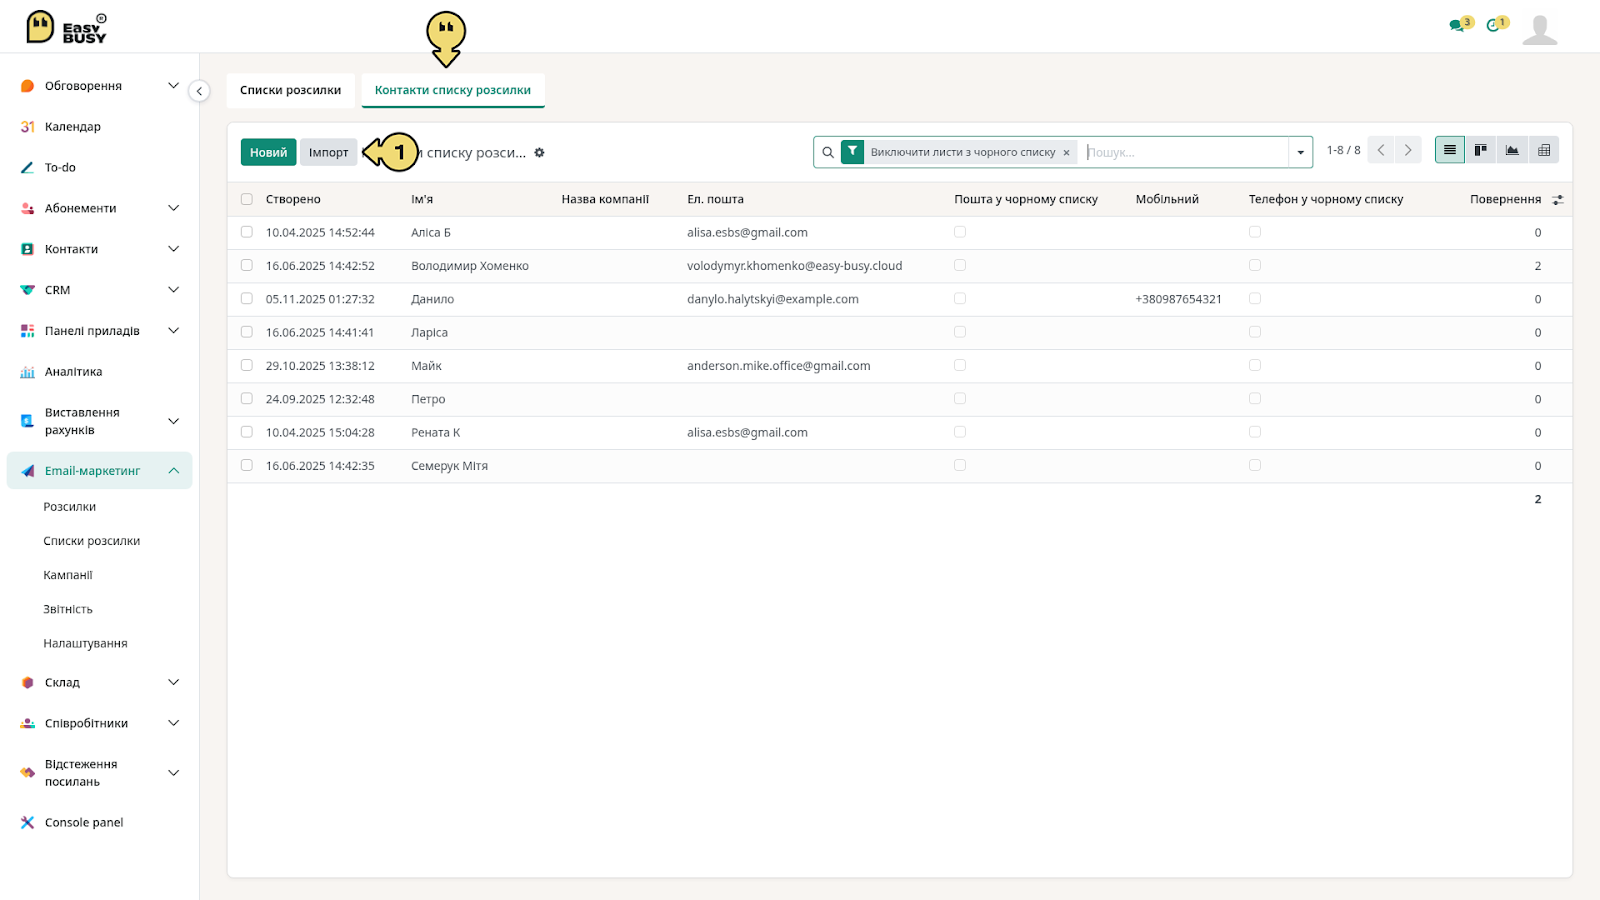Open the search options dropdown arrow

[x=1300, y=153]
